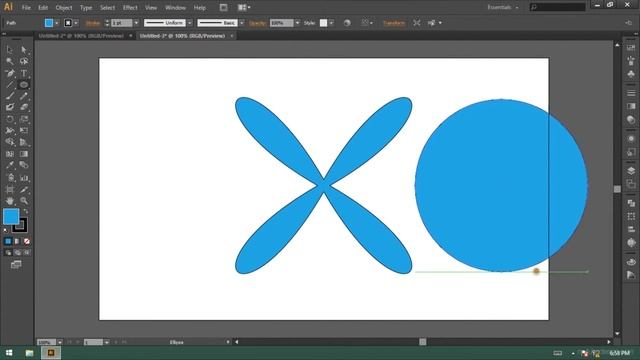Open the graphic Style dropdown

pyautogui.click(x=331, y=23)
